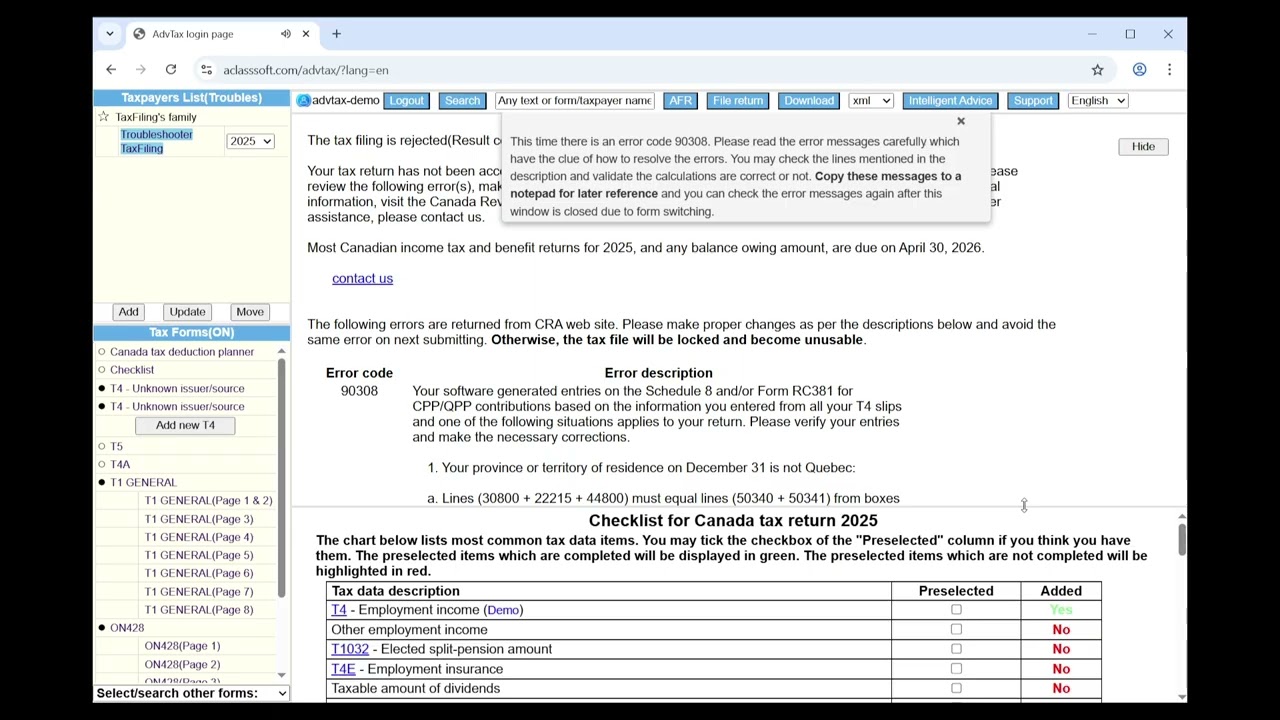Screen dimensions: 1280x720
Task: Tick Preselected for T1032 Elected split-pension amount
Action: point(956,649)
